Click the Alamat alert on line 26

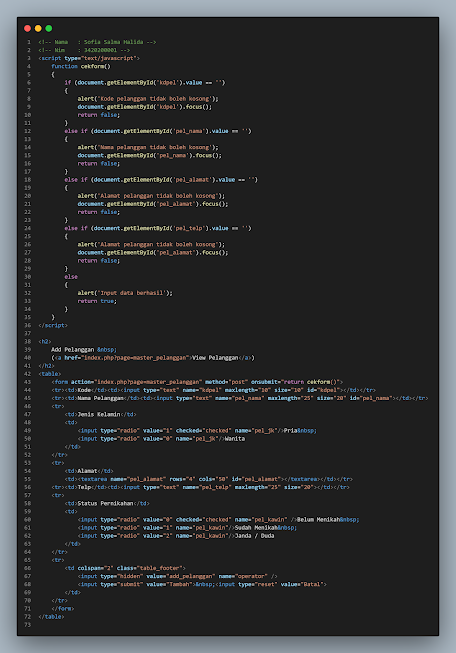(151, 244)
